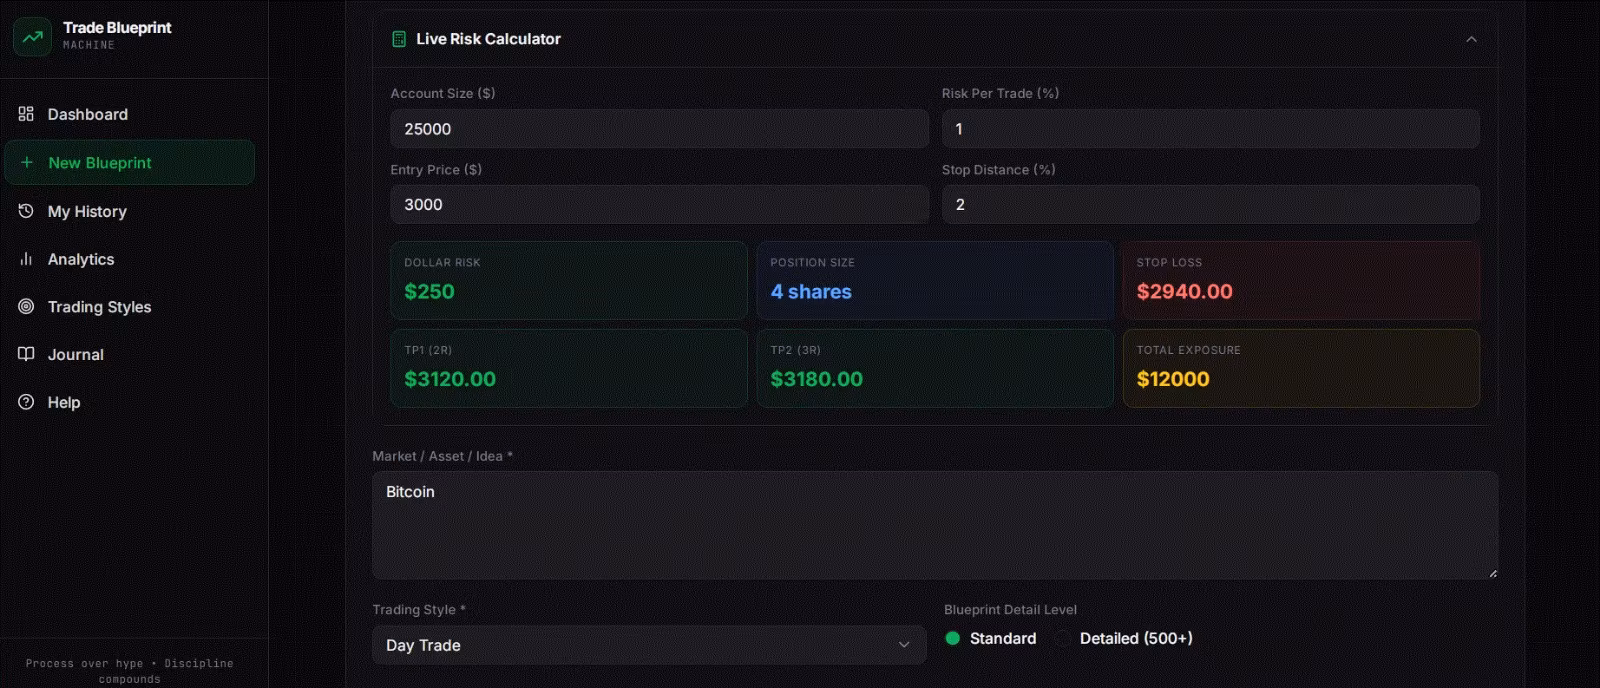Click the plus icon beside New Blueprint
The height and width of the screenshot is (688, 1600).
click(x=27, y=162)
